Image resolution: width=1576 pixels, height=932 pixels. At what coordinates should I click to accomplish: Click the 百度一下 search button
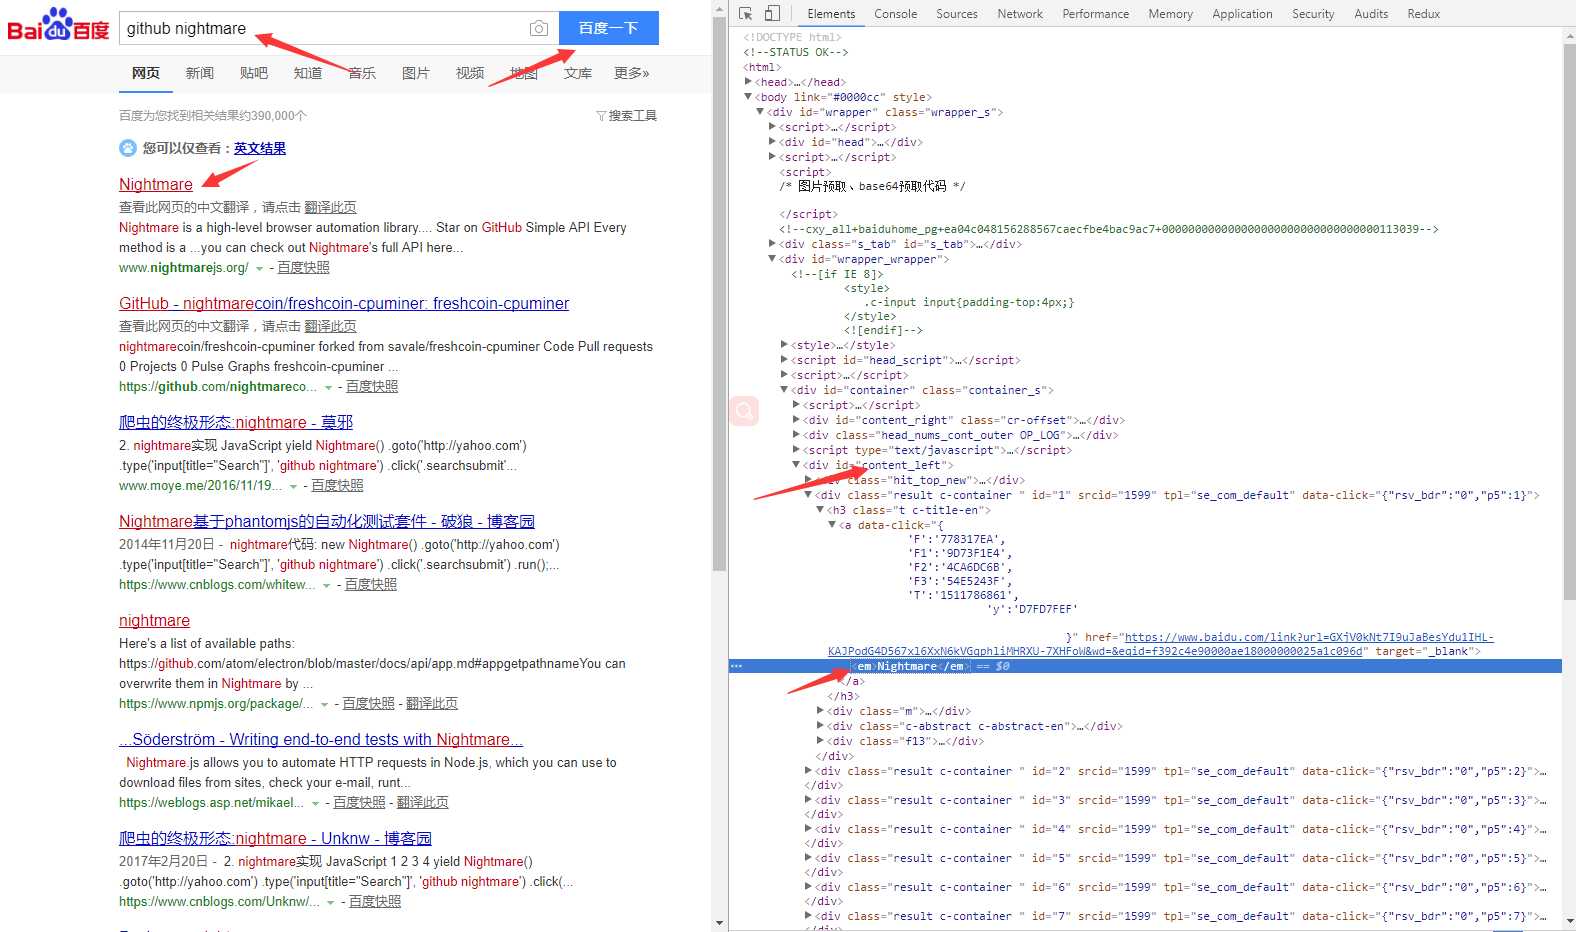click(608, 28)
